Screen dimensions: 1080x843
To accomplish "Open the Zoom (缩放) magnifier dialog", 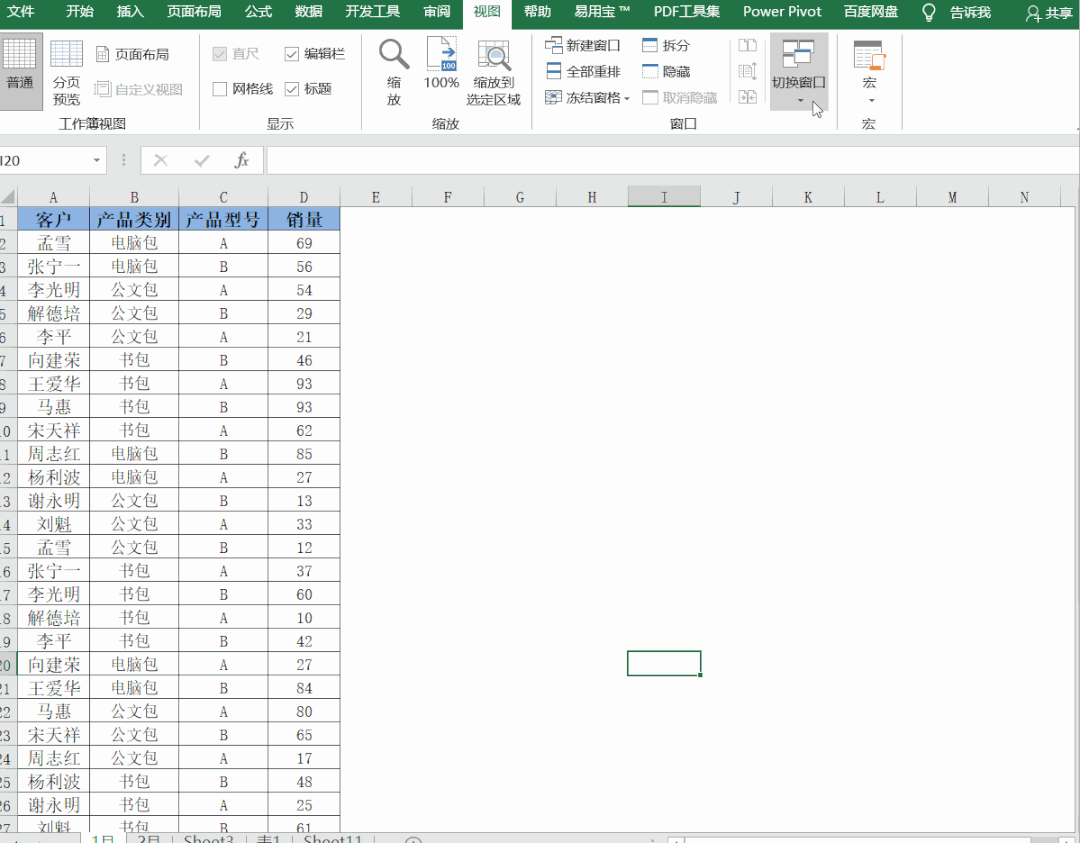I will pyautogui.click(x=394, y=72).
